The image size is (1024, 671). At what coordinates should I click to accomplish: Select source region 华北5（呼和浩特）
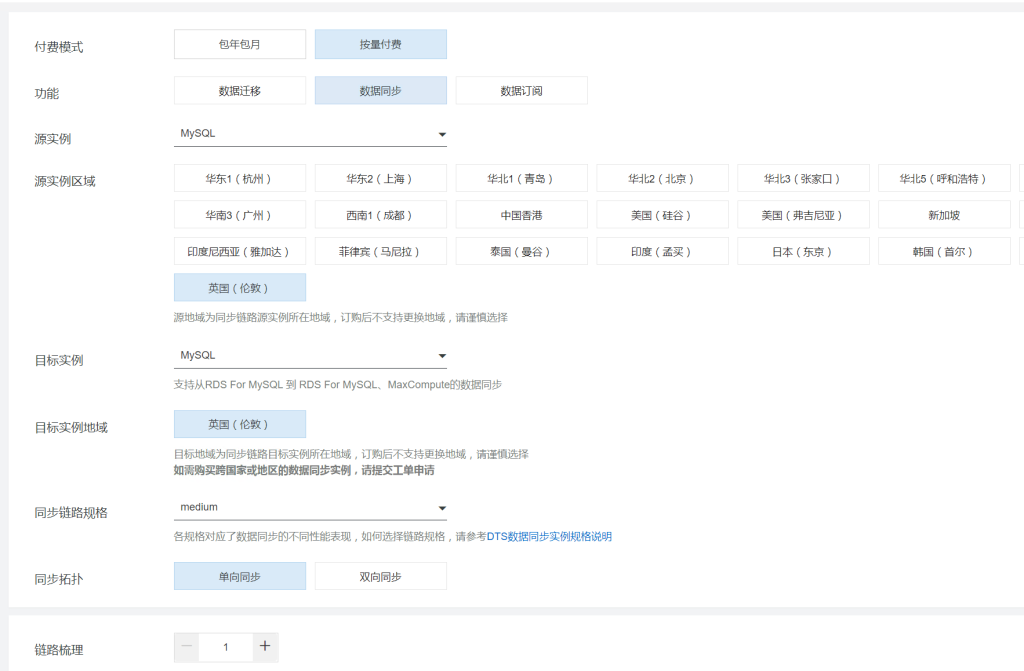pos(944,178)
